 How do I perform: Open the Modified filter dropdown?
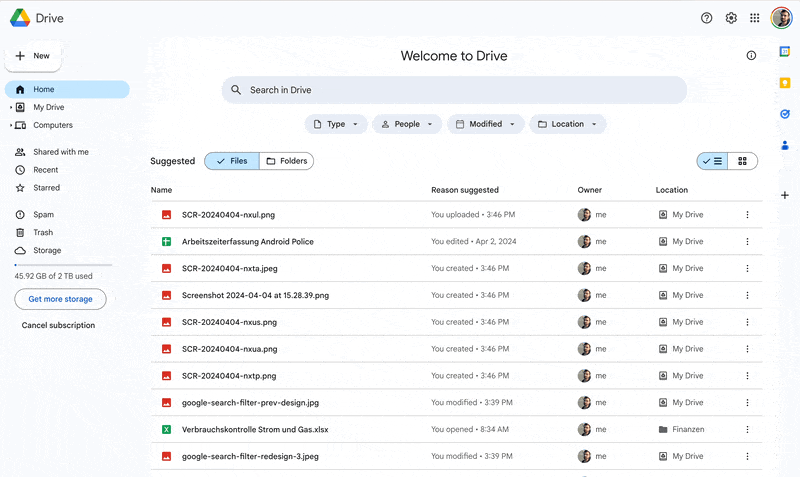pyautogui.click(x=487, y=124)
